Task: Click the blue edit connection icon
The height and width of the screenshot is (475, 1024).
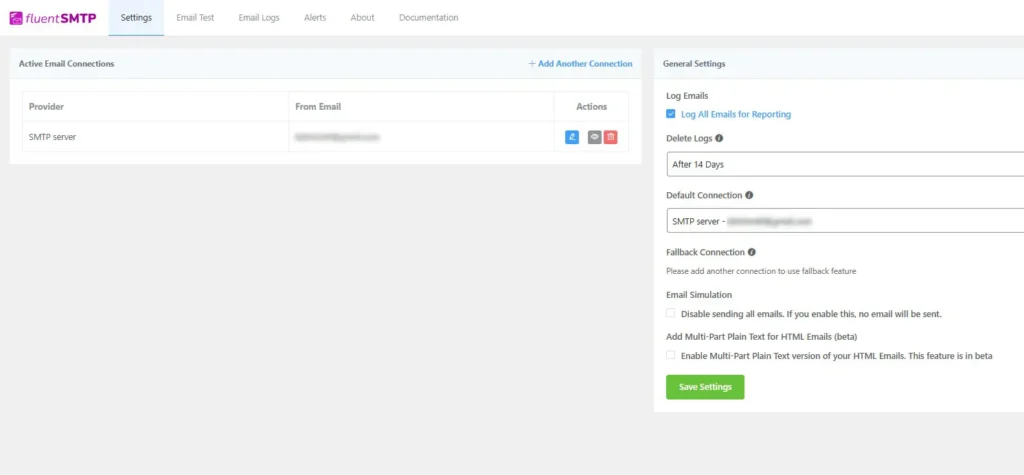Action: point(572,137)
